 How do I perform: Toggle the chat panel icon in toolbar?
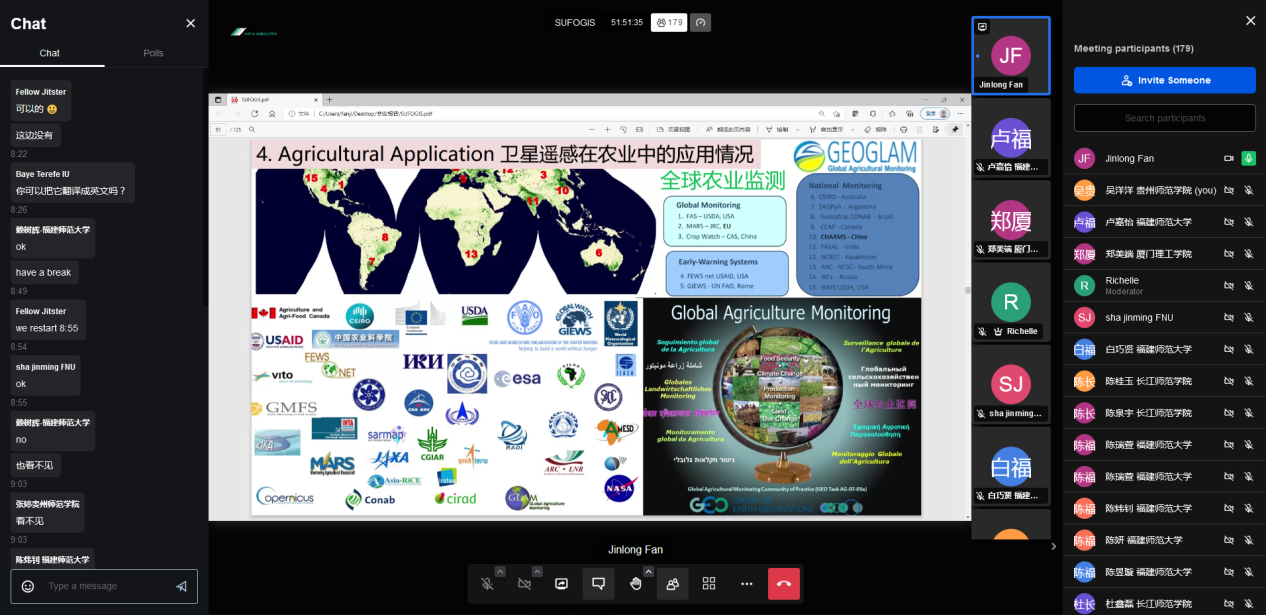click(x=598, y=584)
